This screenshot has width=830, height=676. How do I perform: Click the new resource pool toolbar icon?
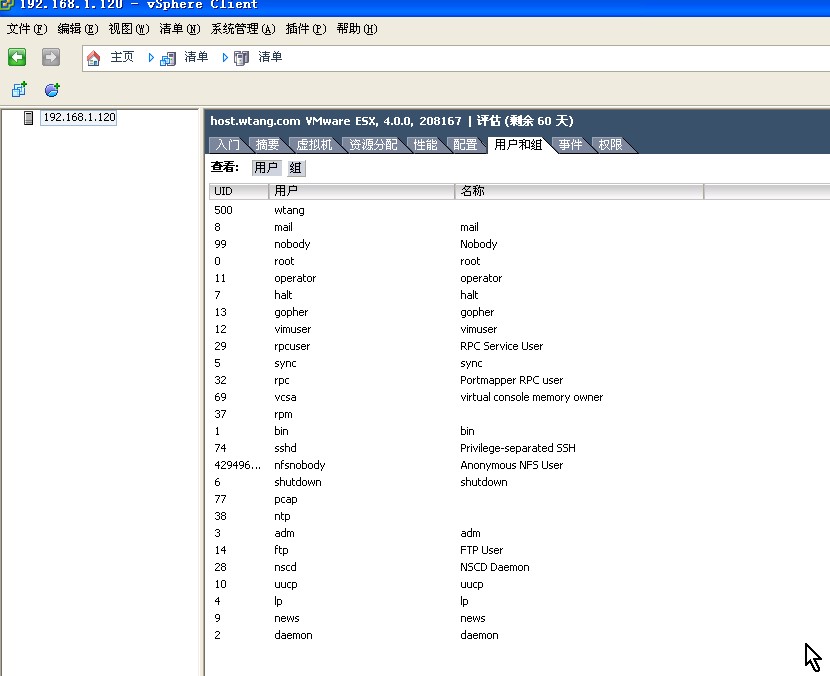[52, 89]
